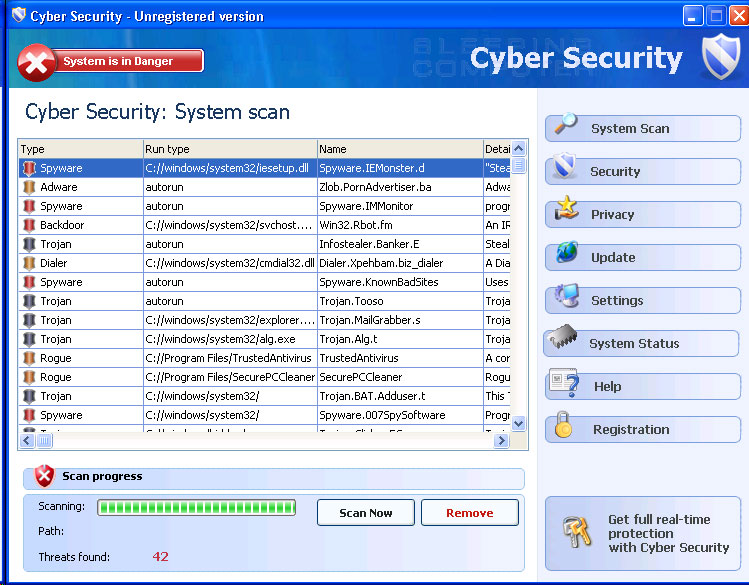Click the large shield logo beside Cyber Security
Screen dimensions: 749x585
pyautogui.click(x=721, y=56)
